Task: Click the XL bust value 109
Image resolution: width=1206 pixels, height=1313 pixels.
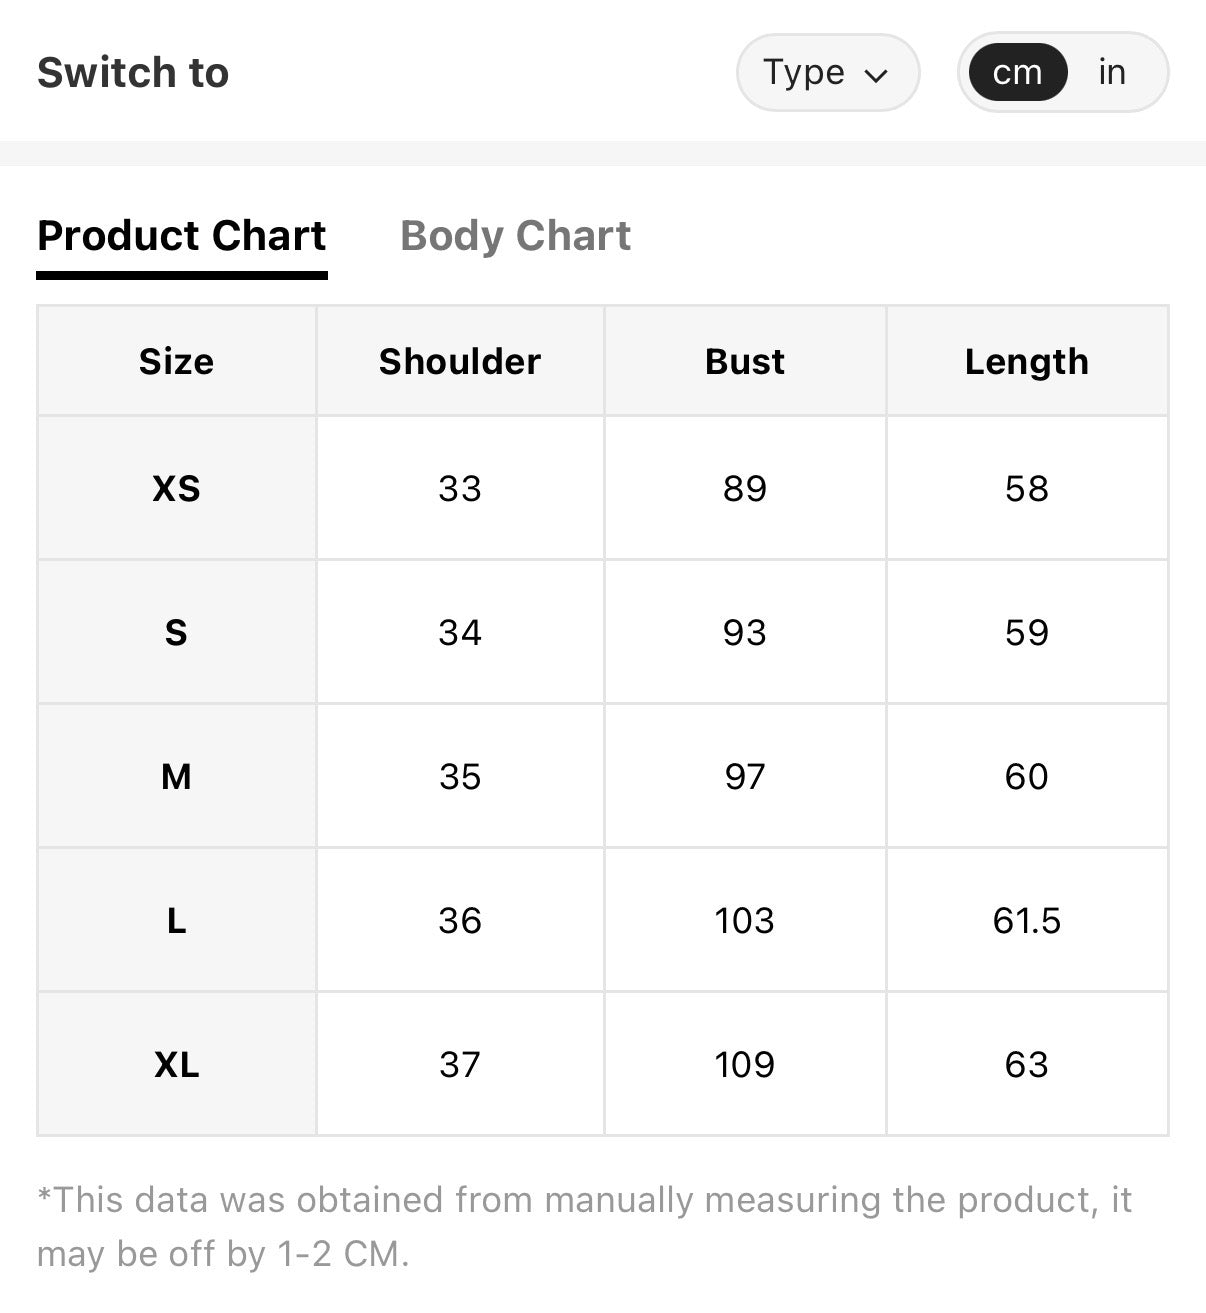Action: point(745,1064)
